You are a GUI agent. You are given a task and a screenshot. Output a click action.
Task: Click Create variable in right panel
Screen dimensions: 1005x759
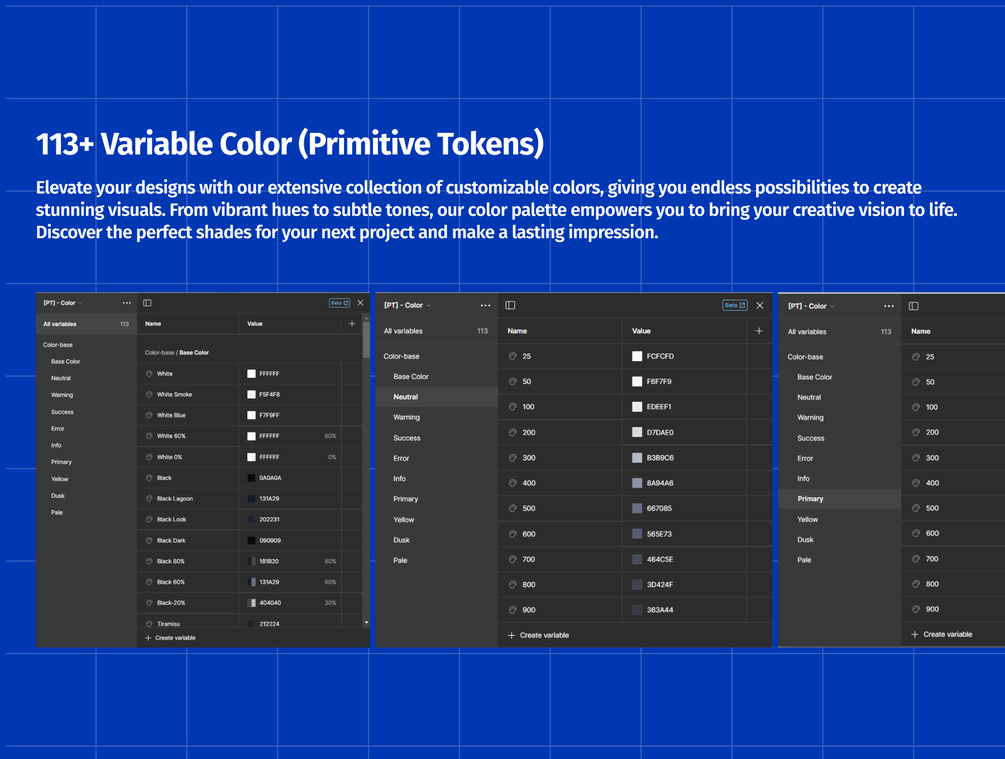(x=942, y=634)
